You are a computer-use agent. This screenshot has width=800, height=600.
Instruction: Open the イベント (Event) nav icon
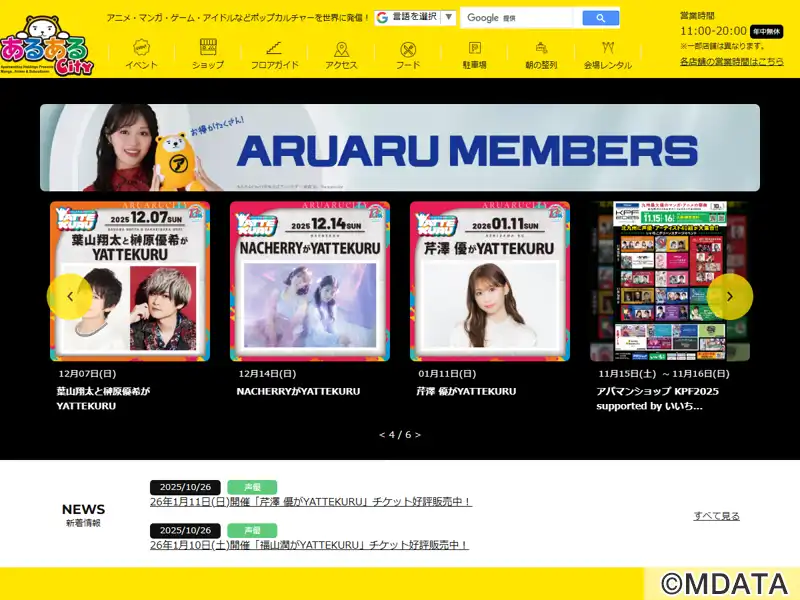(x=141, y=50)
